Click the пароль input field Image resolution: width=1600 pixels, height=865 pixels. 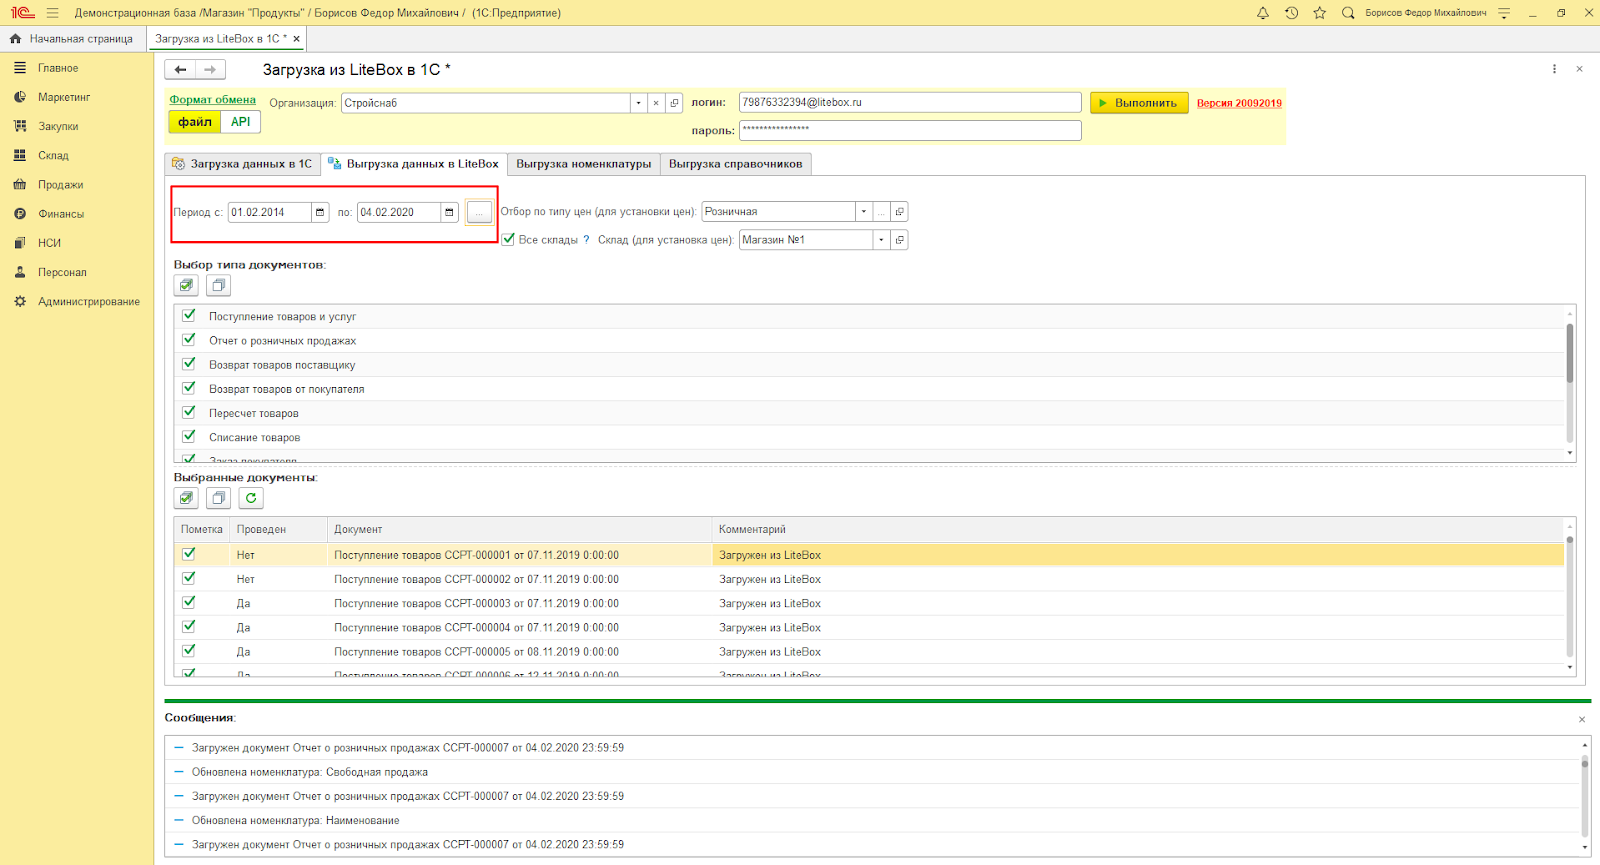[x=910, y=131]
